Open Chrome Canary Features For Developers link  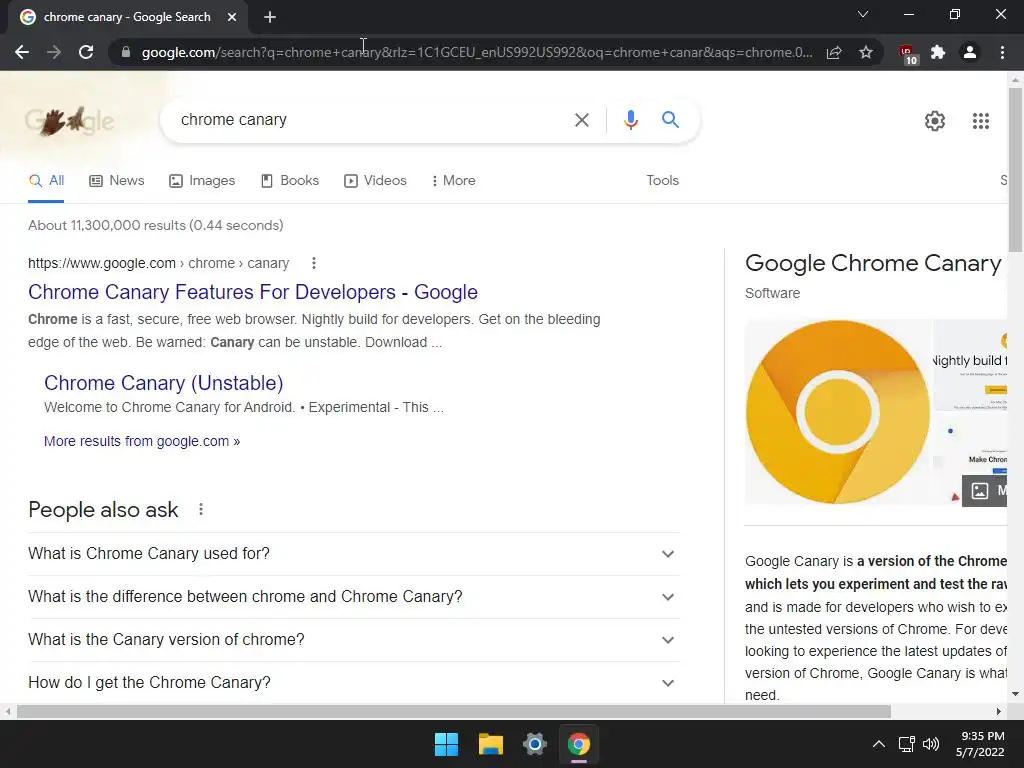pos(253,292)
